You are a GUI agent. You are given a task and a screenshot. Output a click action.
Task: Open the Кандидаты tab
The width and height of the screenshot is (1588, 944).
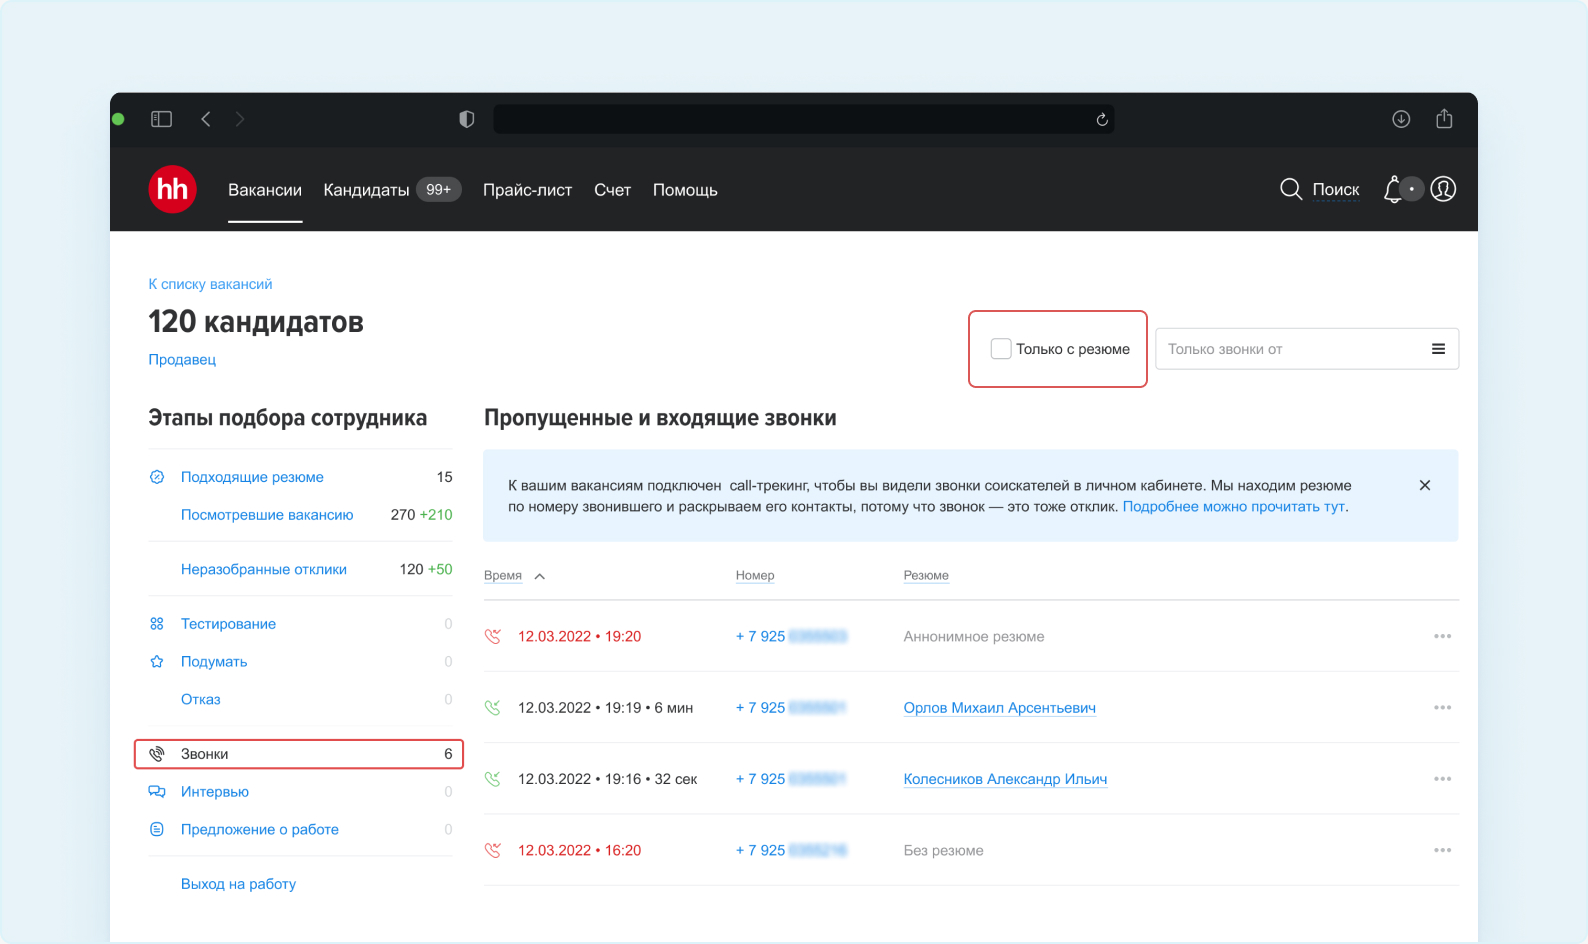click(367, 190)
